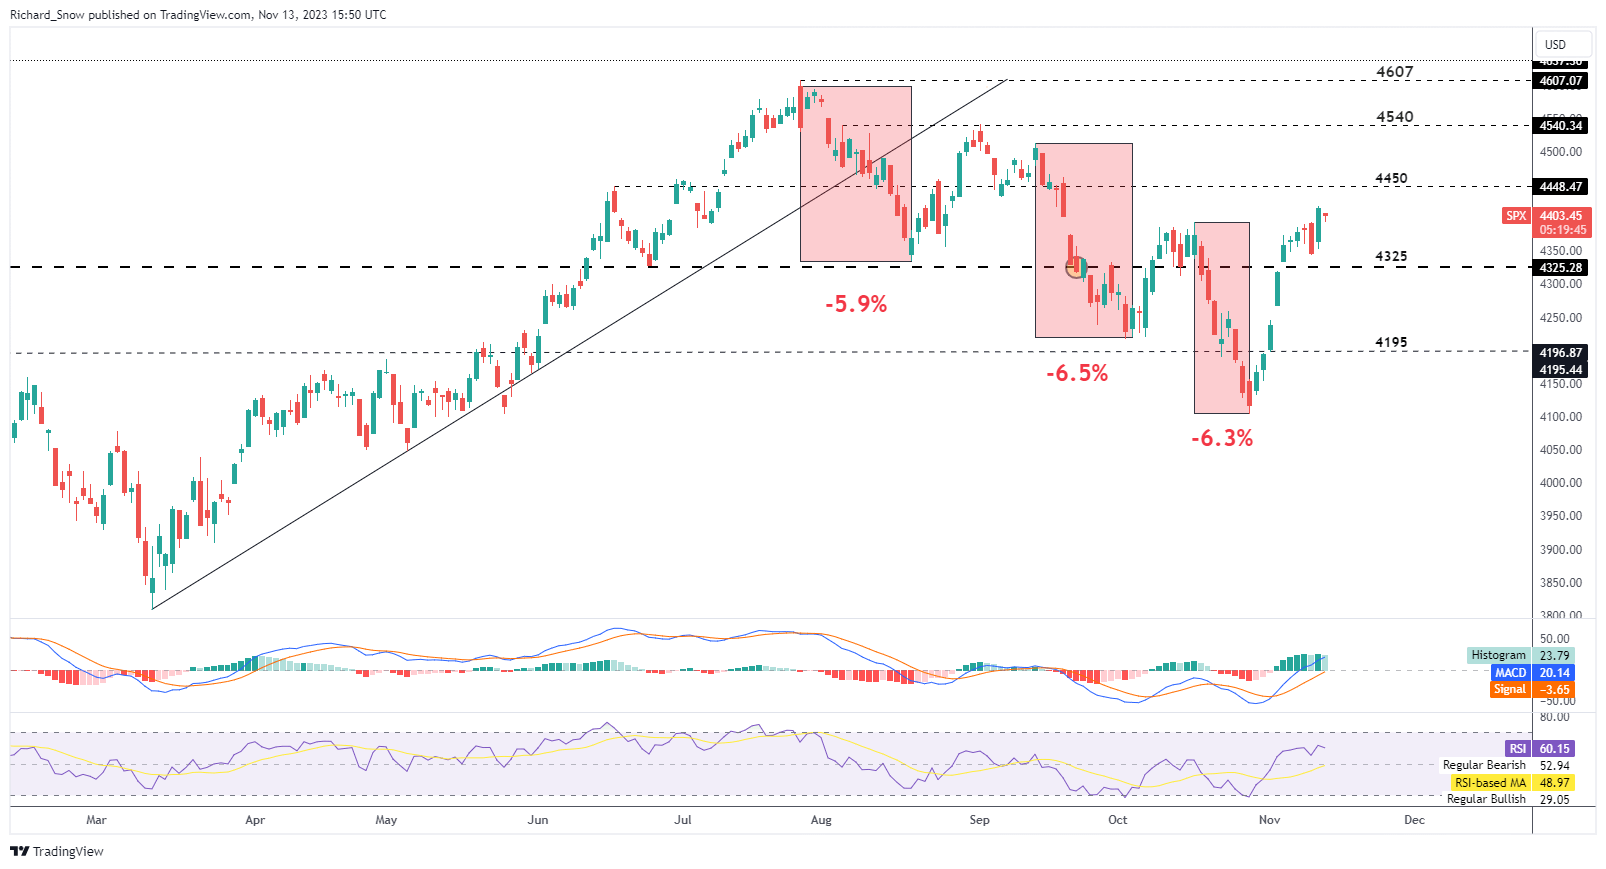Image resolution: width=1606 pixels, height=869 pixels.
Task: Select the 4448.47 price axis label
Action: click(1560, 187)
